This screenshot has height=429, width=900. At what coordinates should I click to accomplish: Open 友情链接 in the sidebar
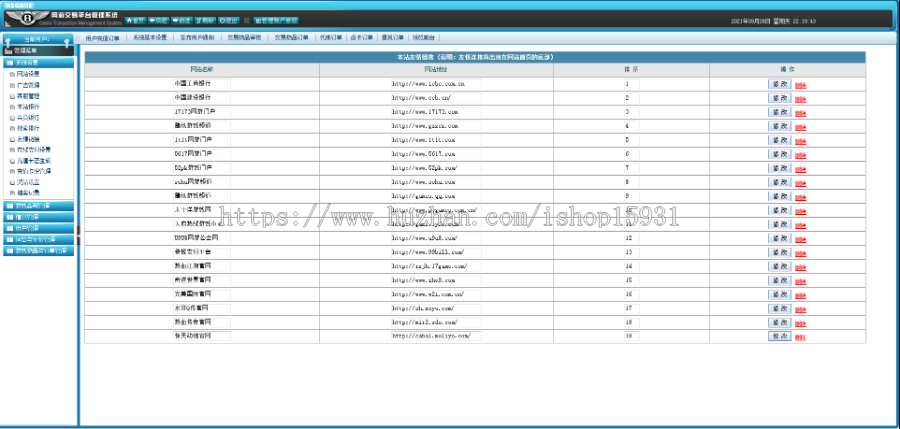28,139
